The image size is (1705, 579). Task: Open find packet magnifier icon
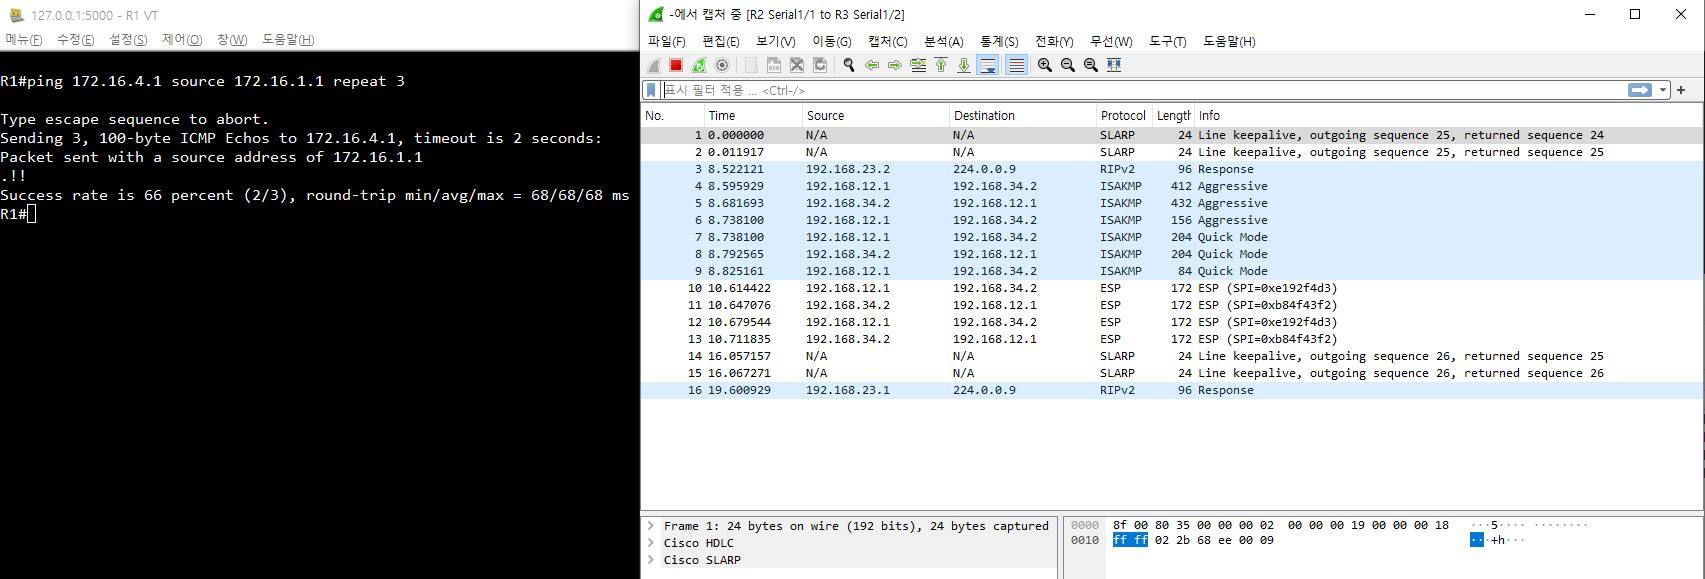point(849,65)
